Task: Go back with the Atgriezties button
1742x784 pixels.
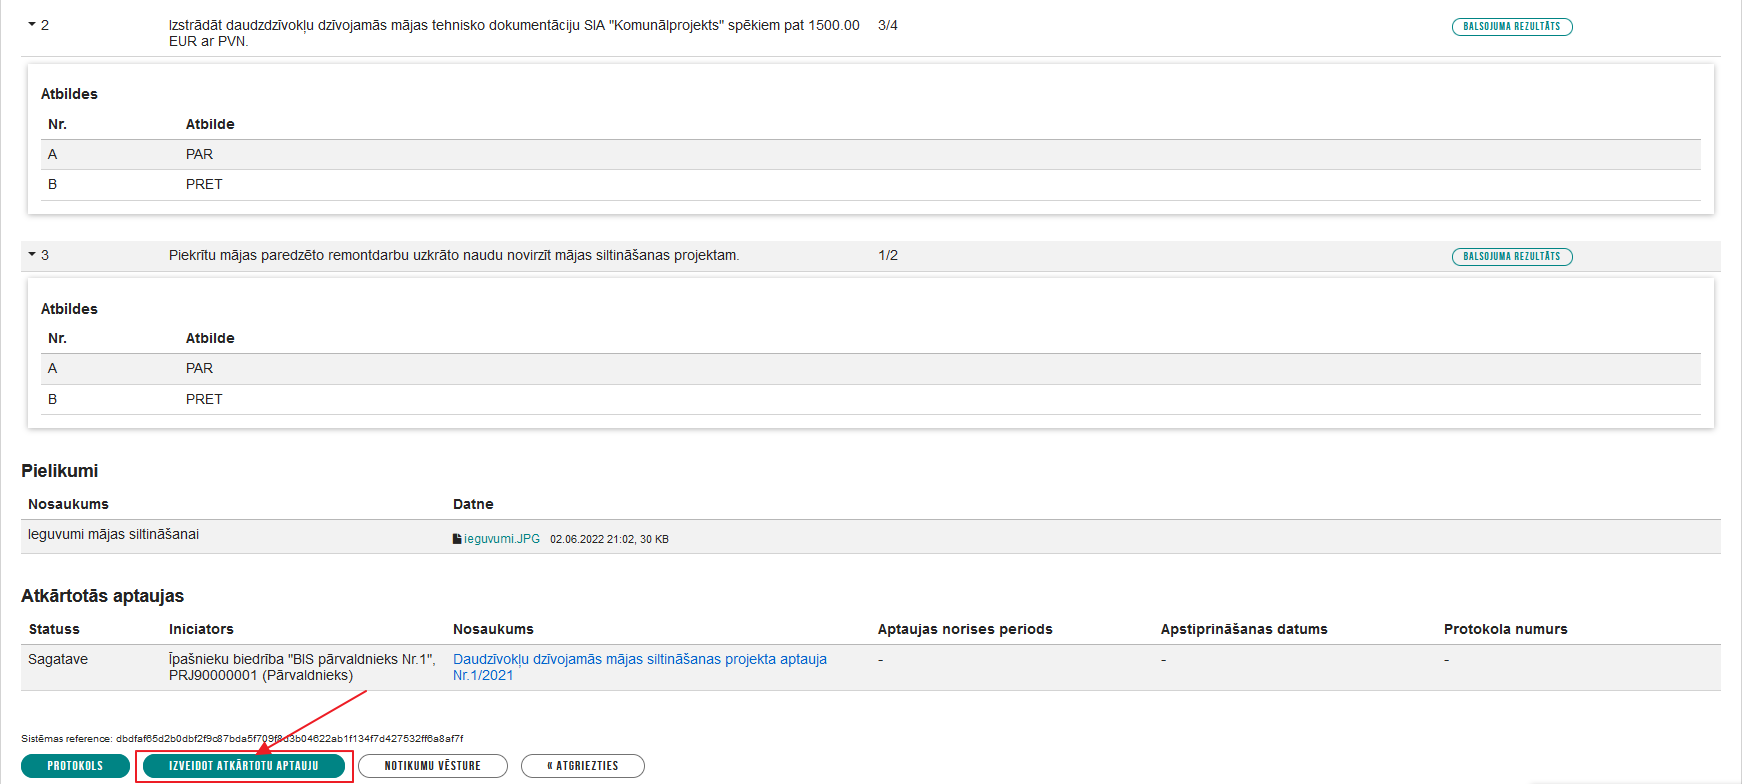Action: (583, 766)
